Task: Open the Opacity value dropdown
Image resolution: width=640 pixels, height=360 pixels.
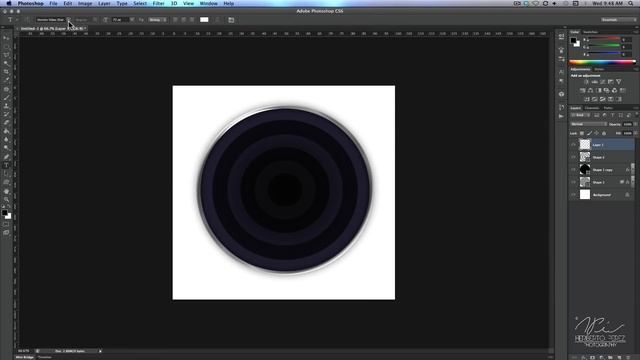Action: coord(636,124)
